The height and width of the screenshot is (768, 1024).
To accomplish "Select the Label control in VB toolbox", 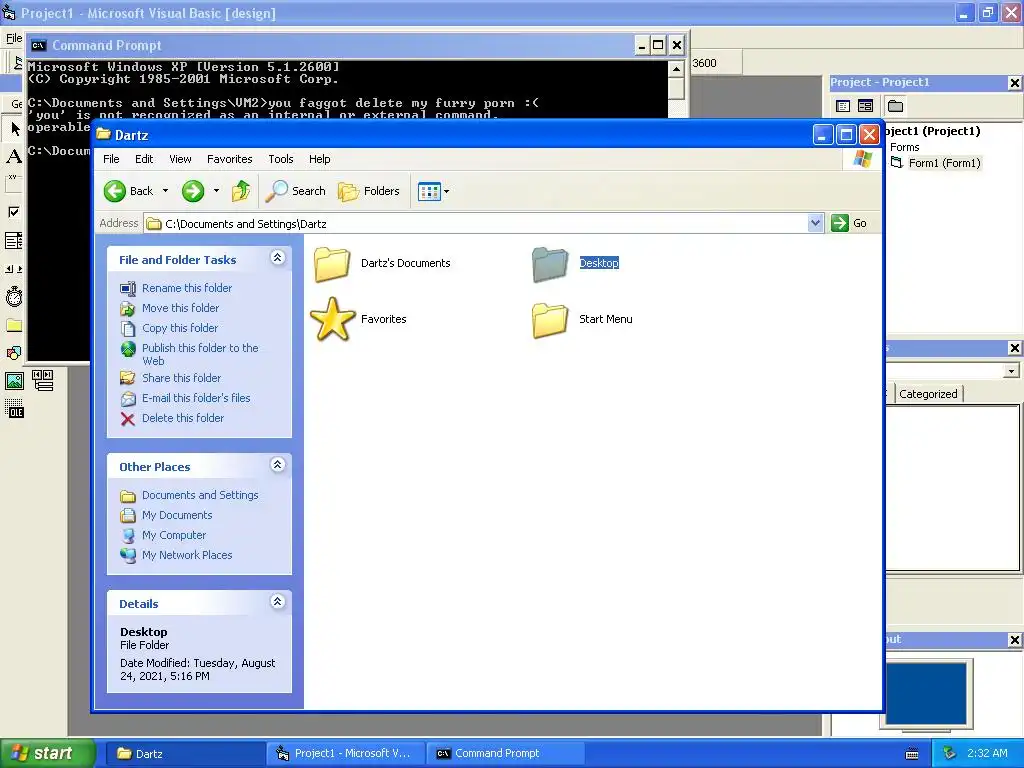I will point(14,156).
